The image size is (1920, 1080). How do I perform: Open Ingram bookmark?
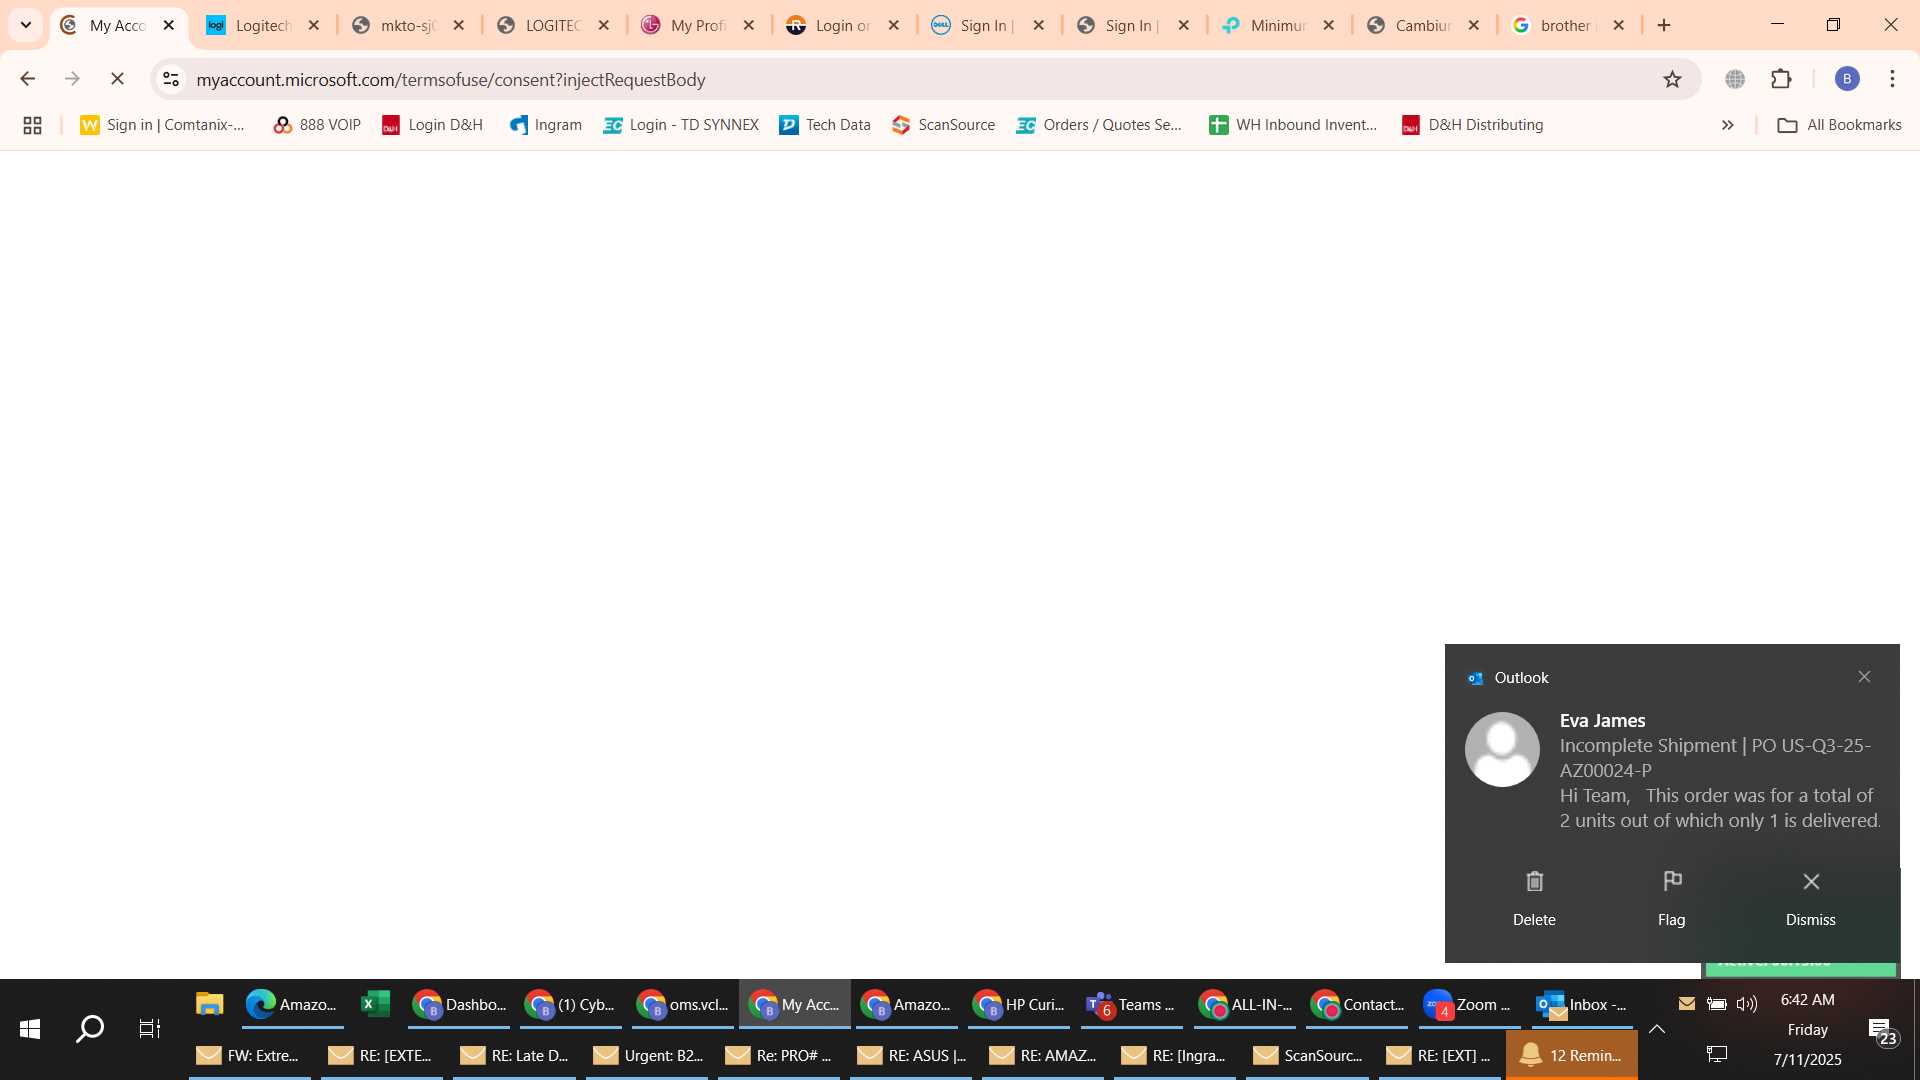tap(546, 125)
